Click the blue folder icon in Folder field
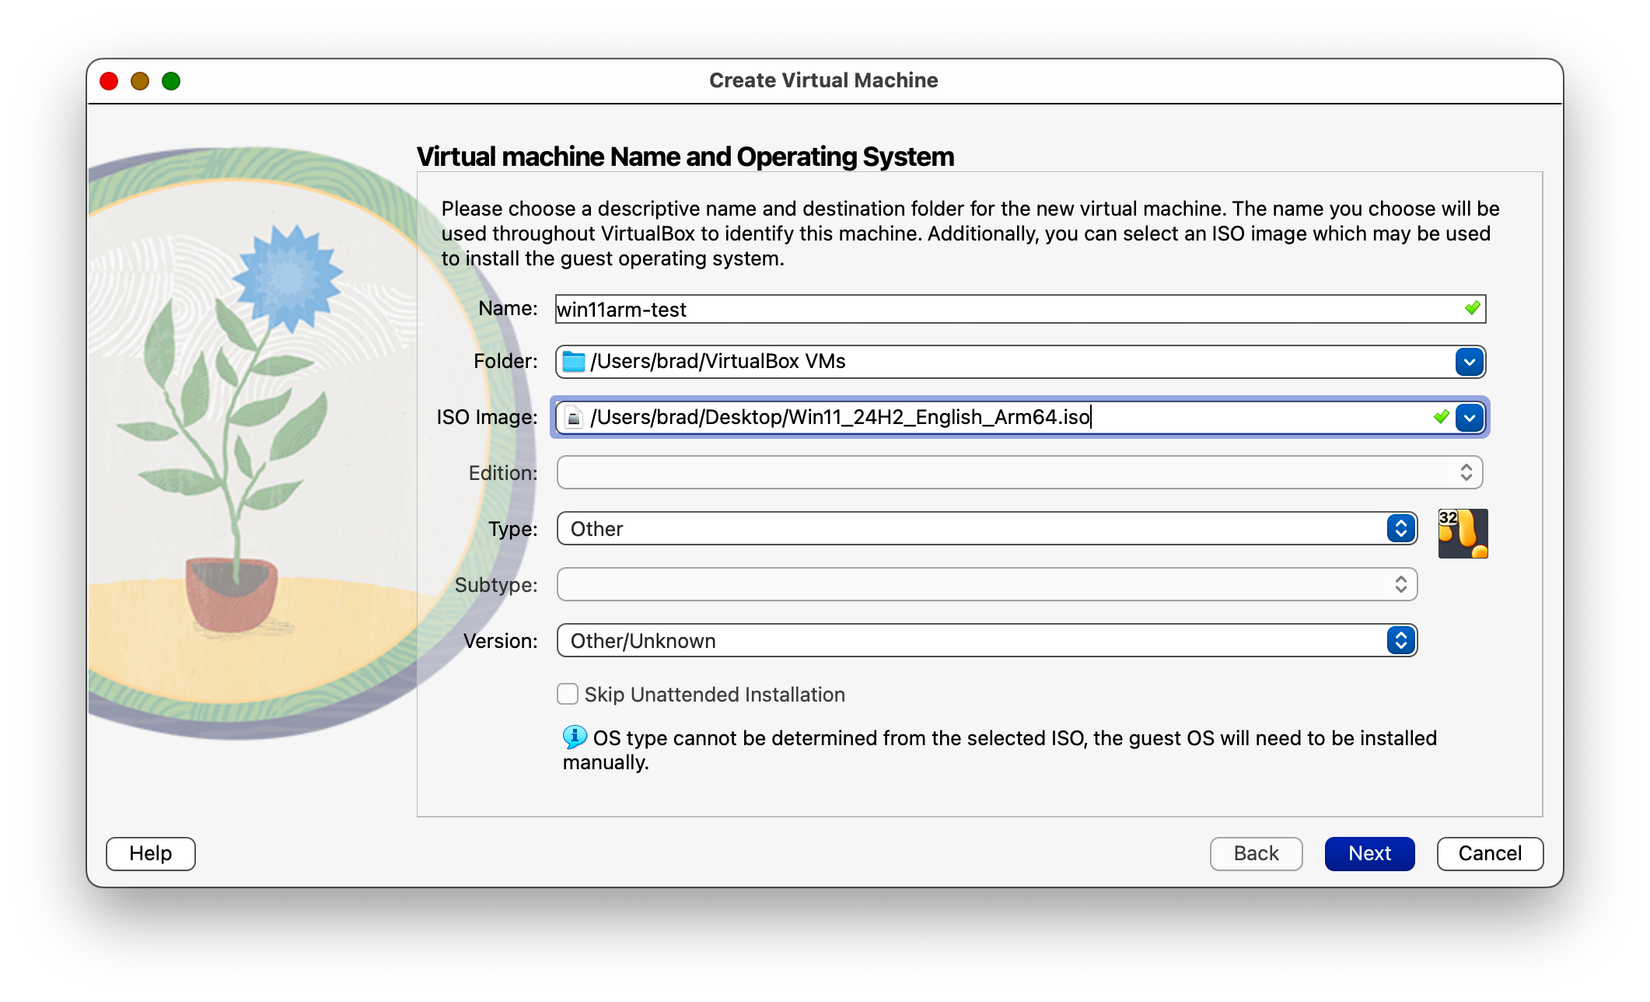1650x1002 pixels. 572,361
